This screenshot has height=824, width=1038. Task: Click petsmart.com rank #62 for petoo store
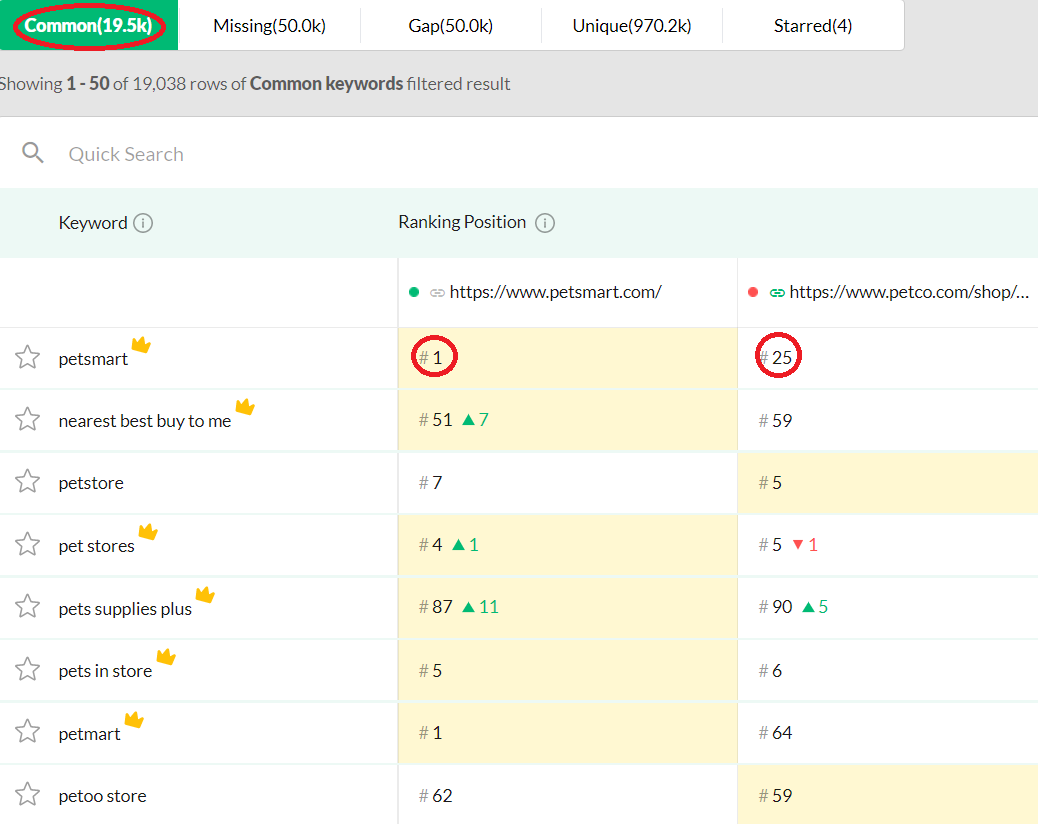pos(436,796)
